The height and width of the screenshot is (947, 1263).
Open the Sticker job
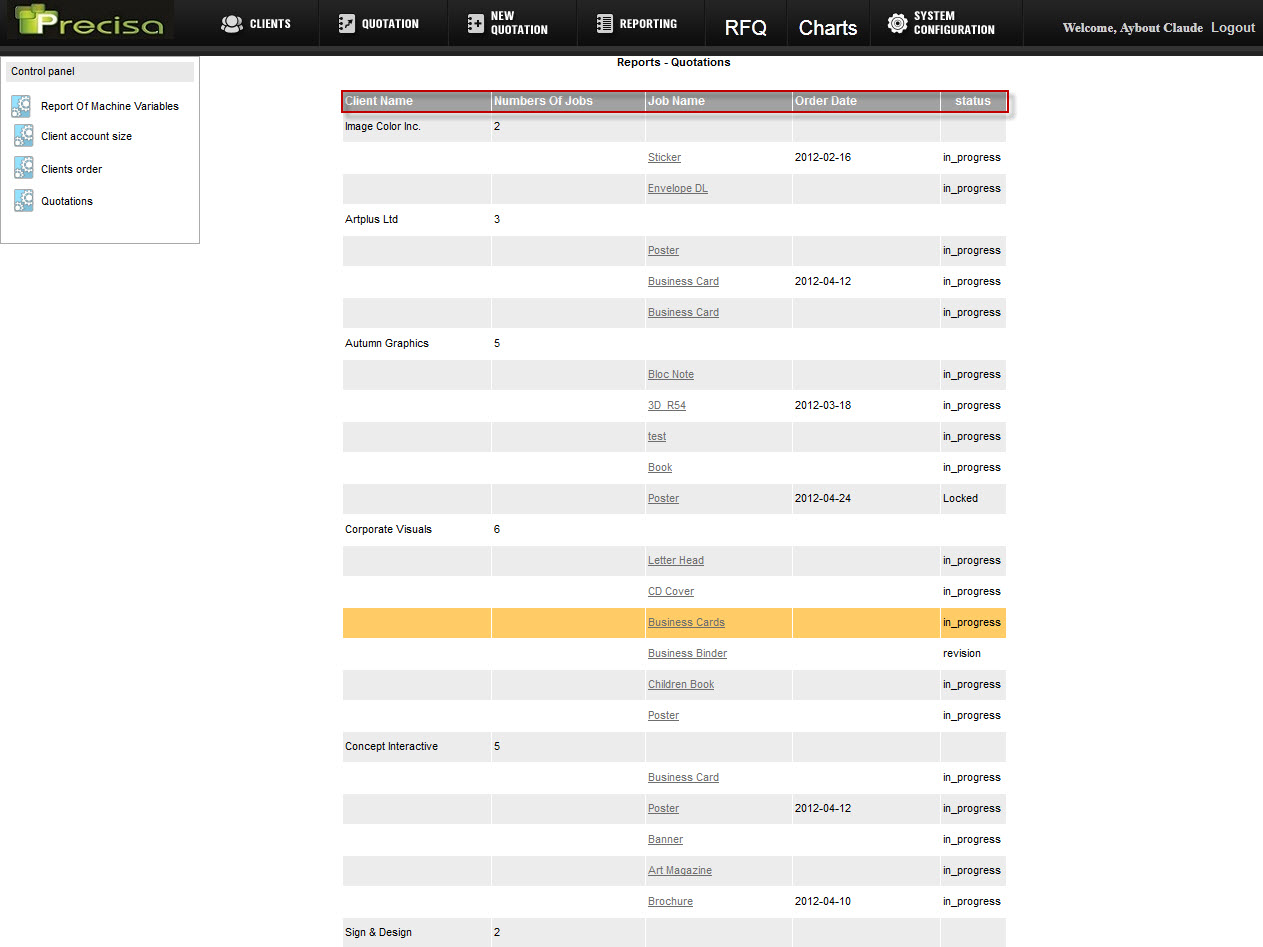tap(664, 157)
